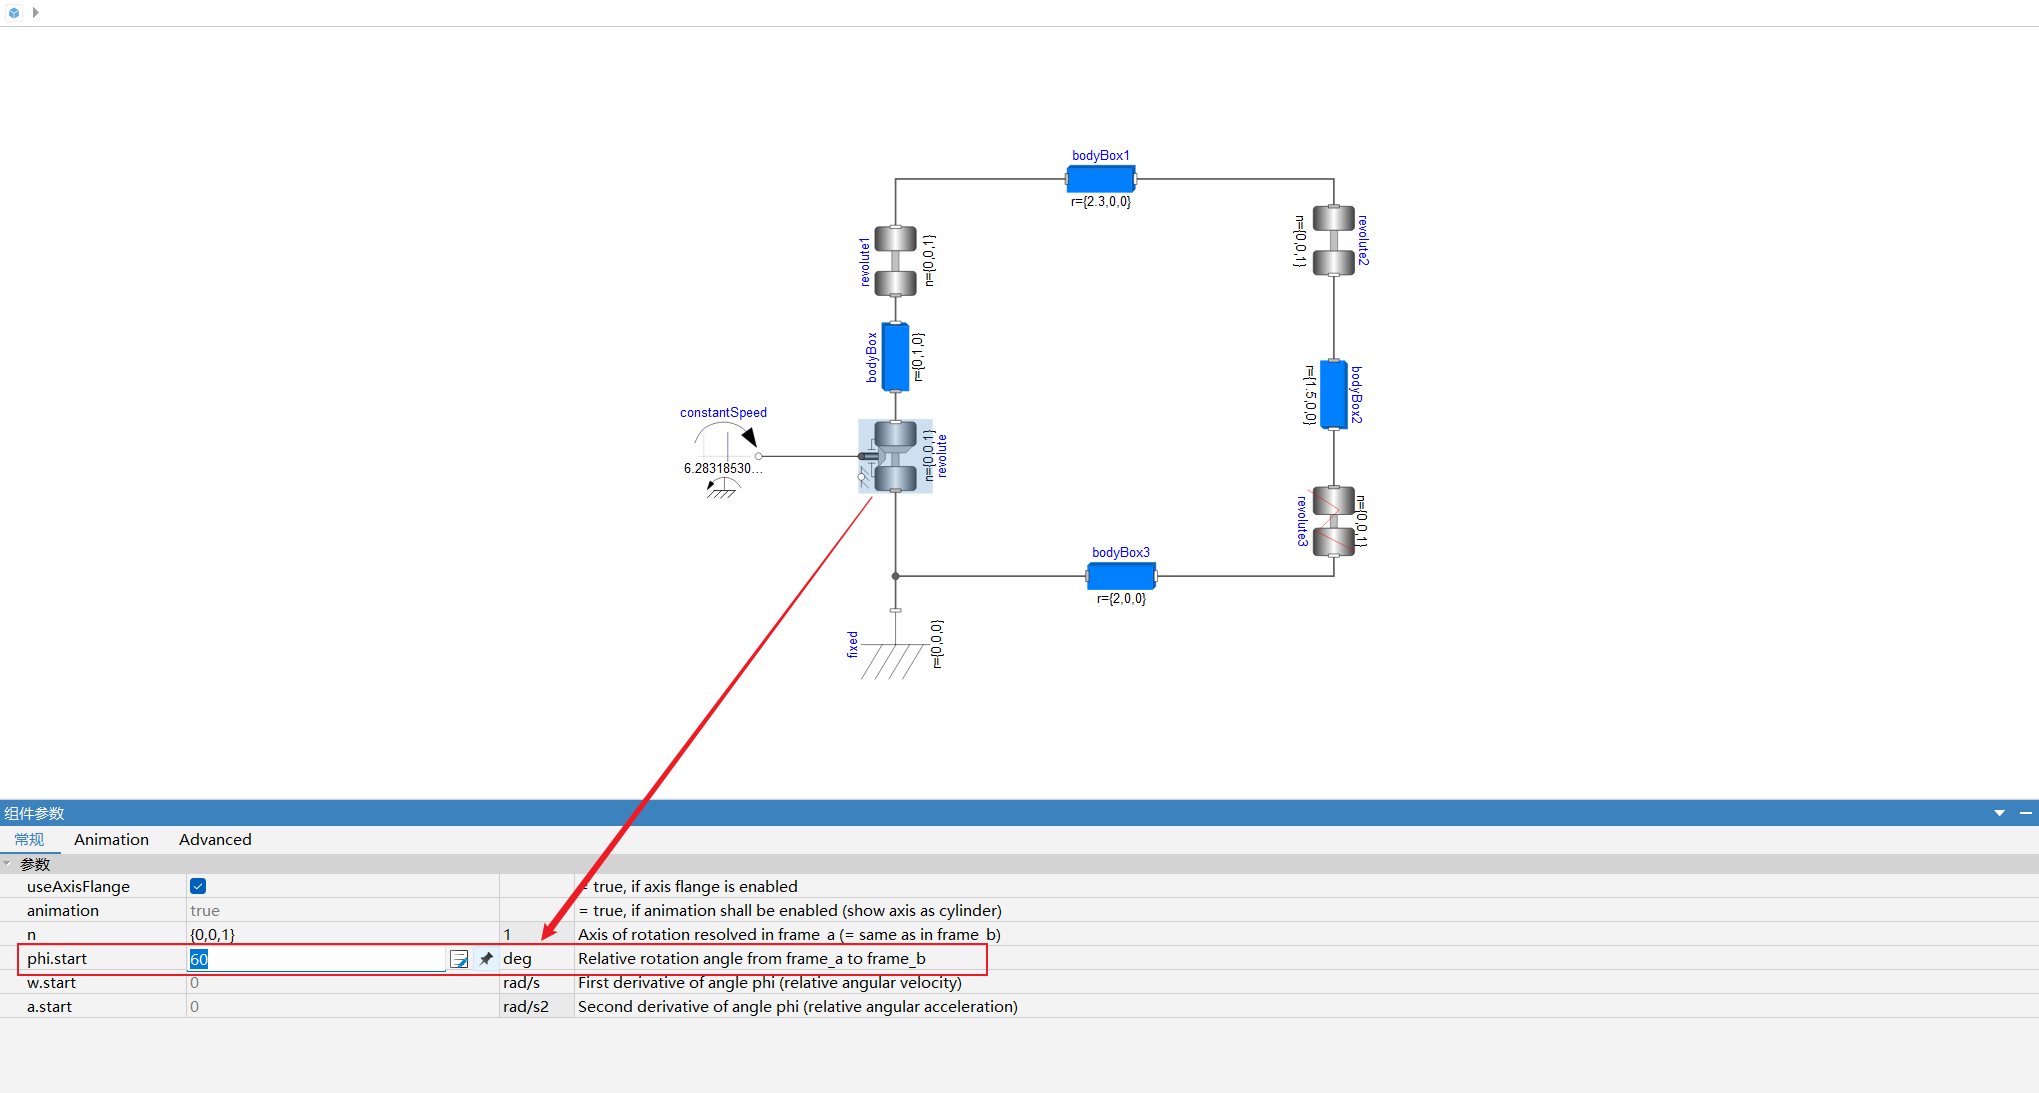
Task: Click the 'Axis of rotation resolved in frame_a' description
Action: [x=789, y=935]
